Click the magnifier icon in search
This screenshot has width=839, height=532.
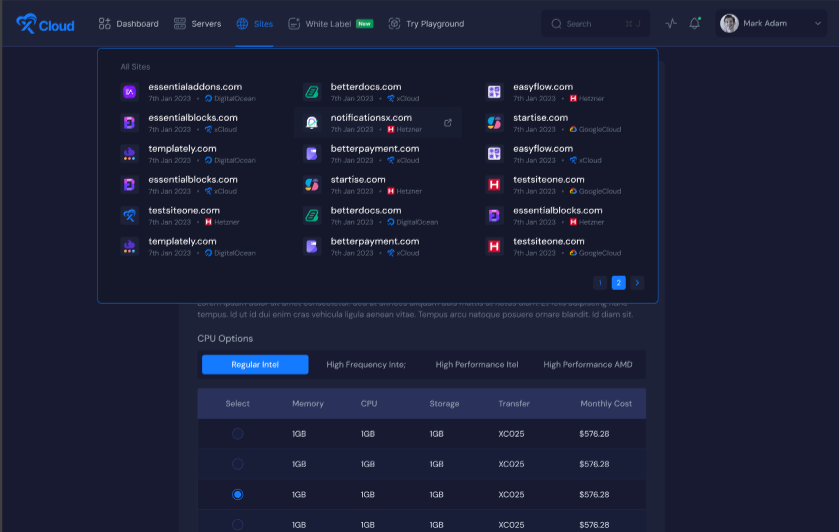(556, 24)
